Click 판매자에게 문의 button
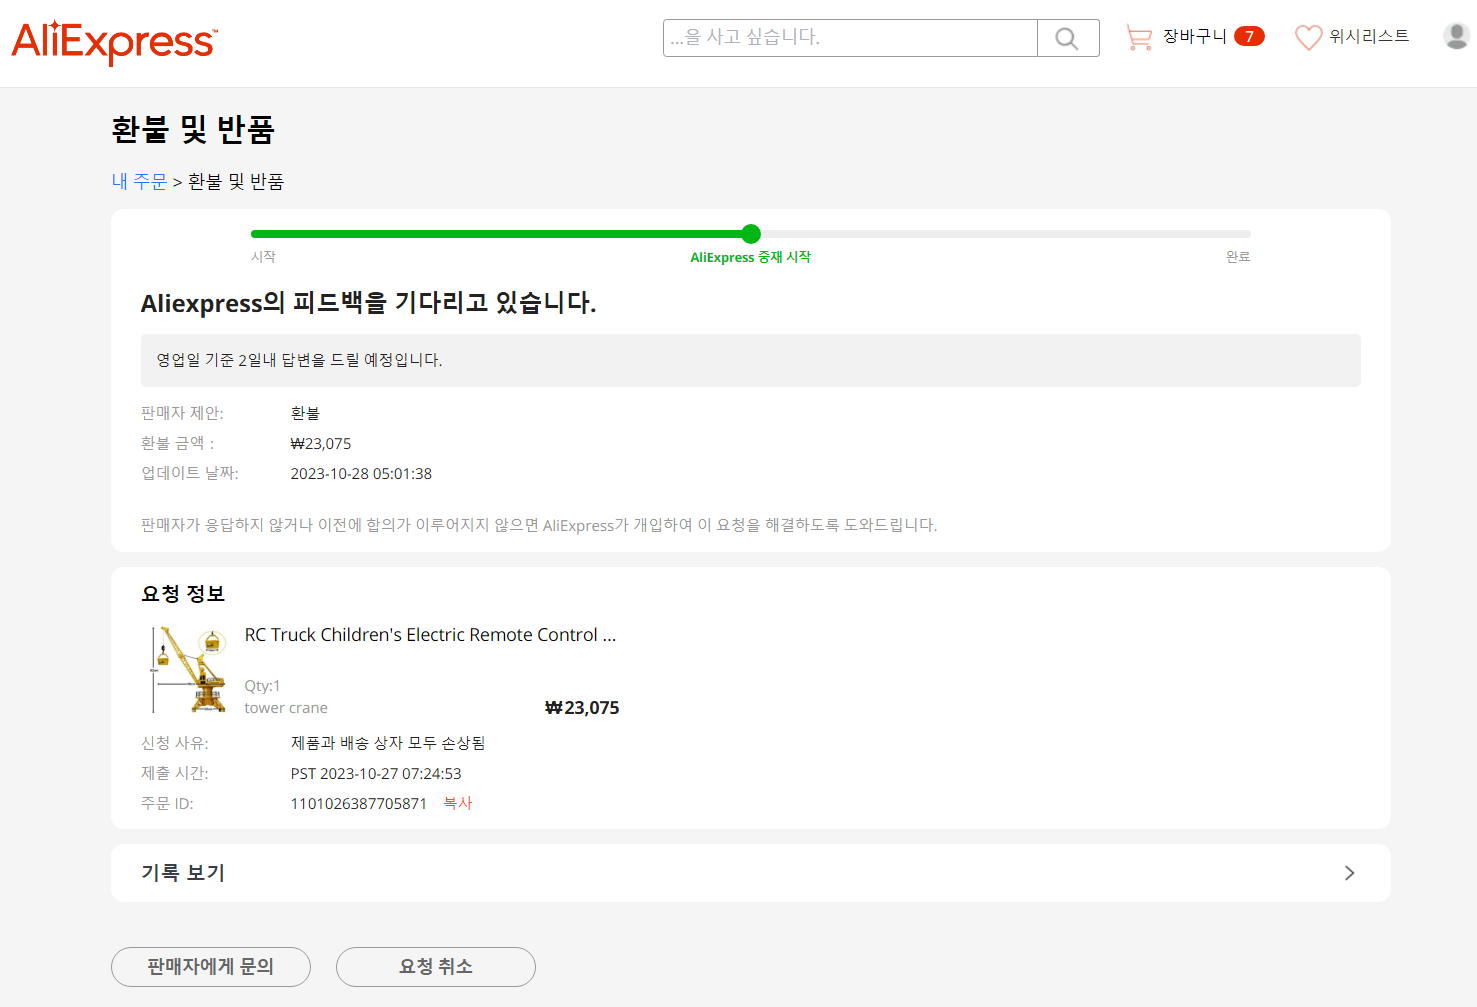The image size is (1477, 1007). (x=211, y=967)
